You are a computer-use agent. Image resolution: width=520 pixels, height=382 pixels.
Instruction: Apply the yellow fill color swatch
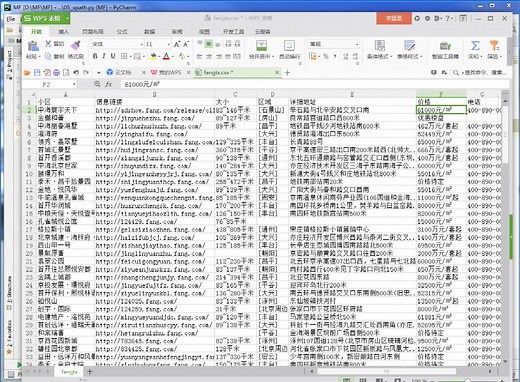click(x=153, y=56)
